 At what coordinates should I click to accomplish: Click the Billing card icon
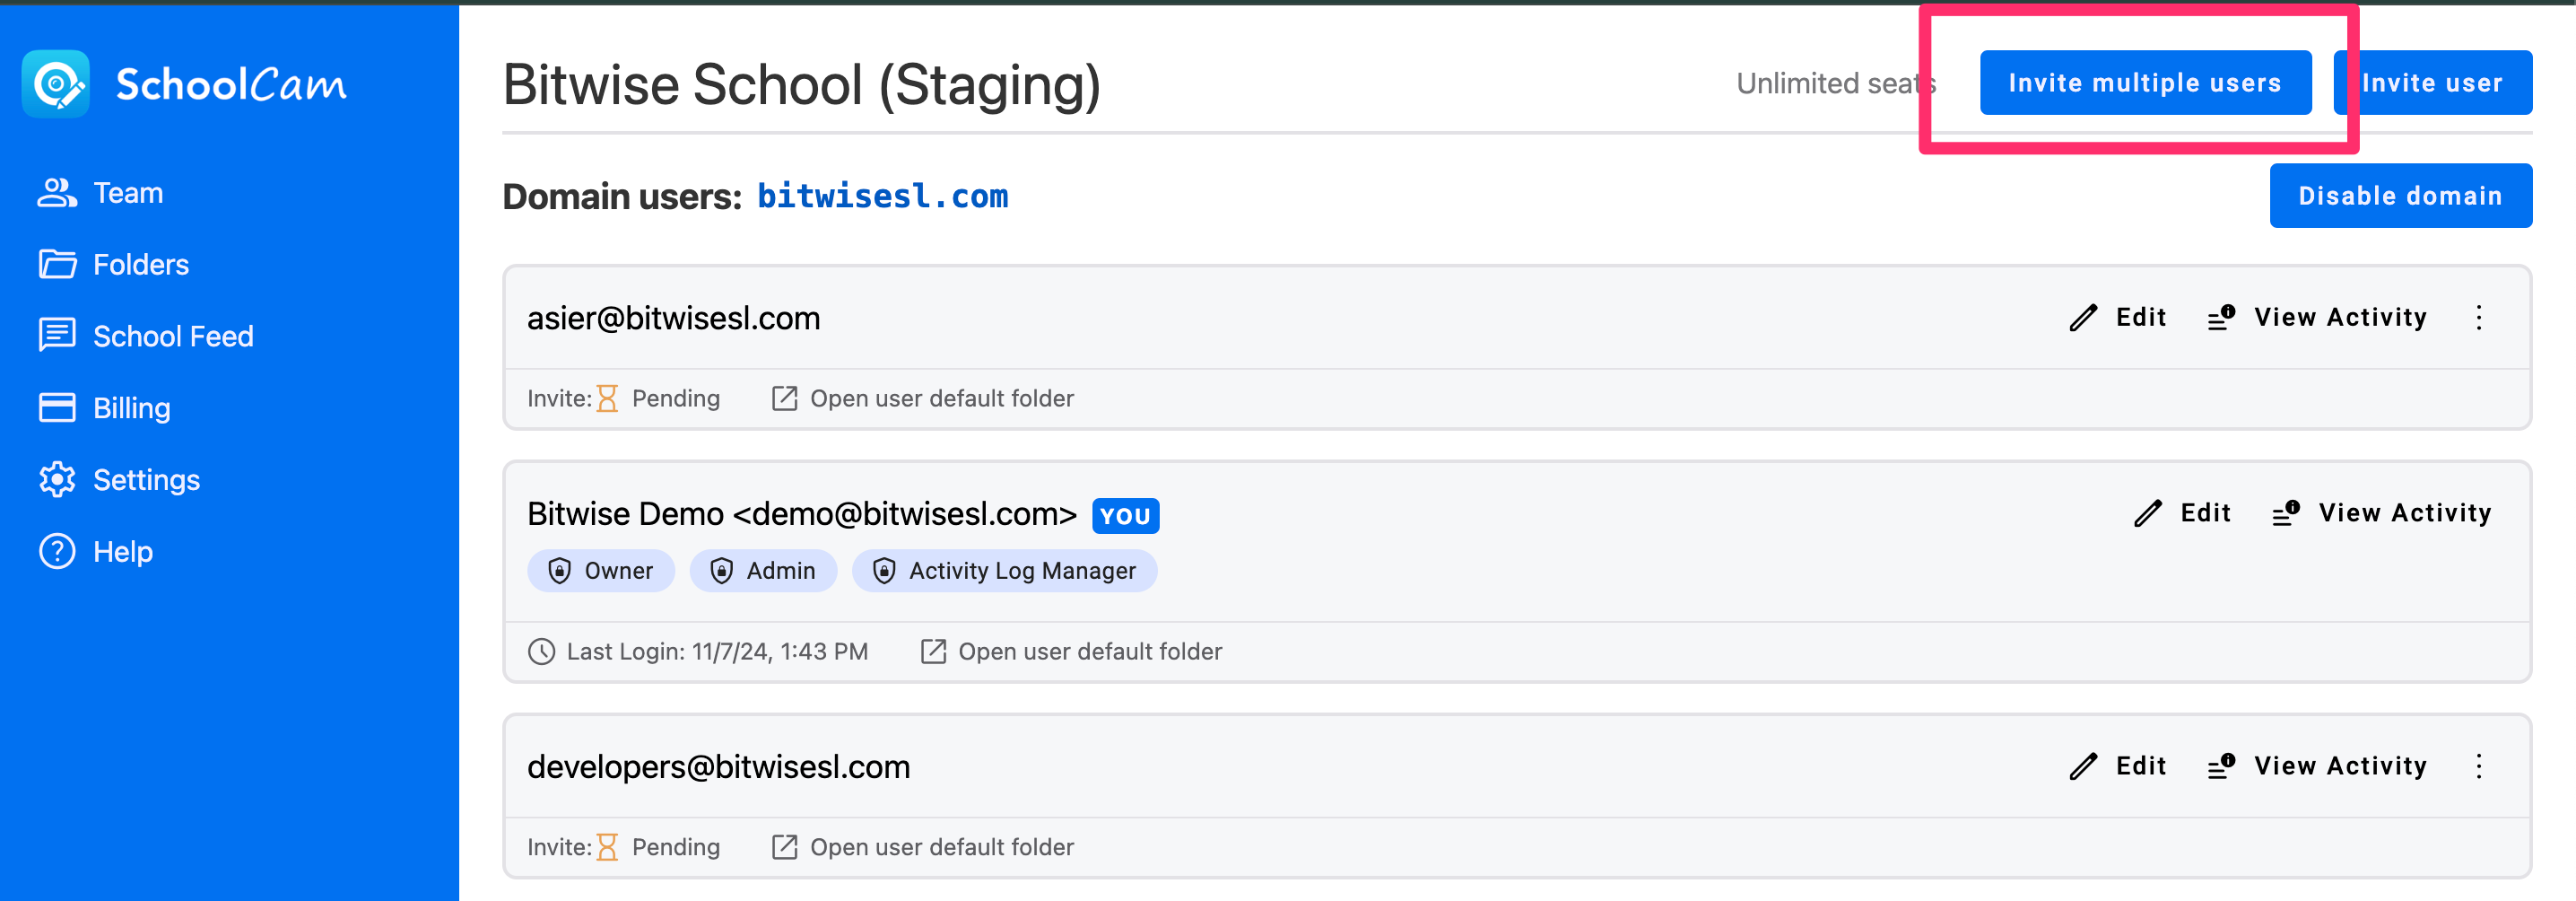click(x=57, y=408)
